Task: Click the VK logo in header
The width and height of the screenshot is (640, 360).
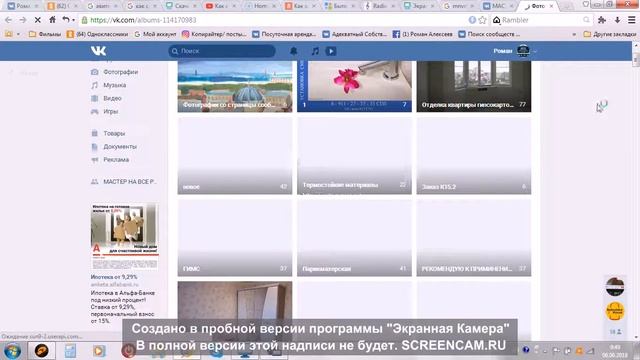Action: coord(98,51)
